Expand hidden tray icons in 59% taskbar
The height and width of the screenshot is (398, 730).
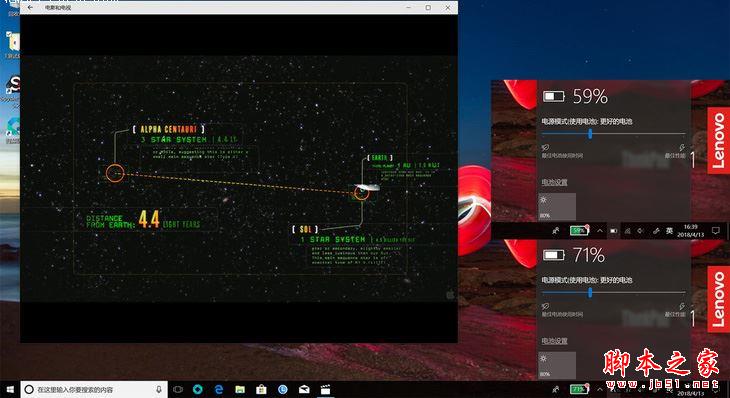click(x=600, y=230)
